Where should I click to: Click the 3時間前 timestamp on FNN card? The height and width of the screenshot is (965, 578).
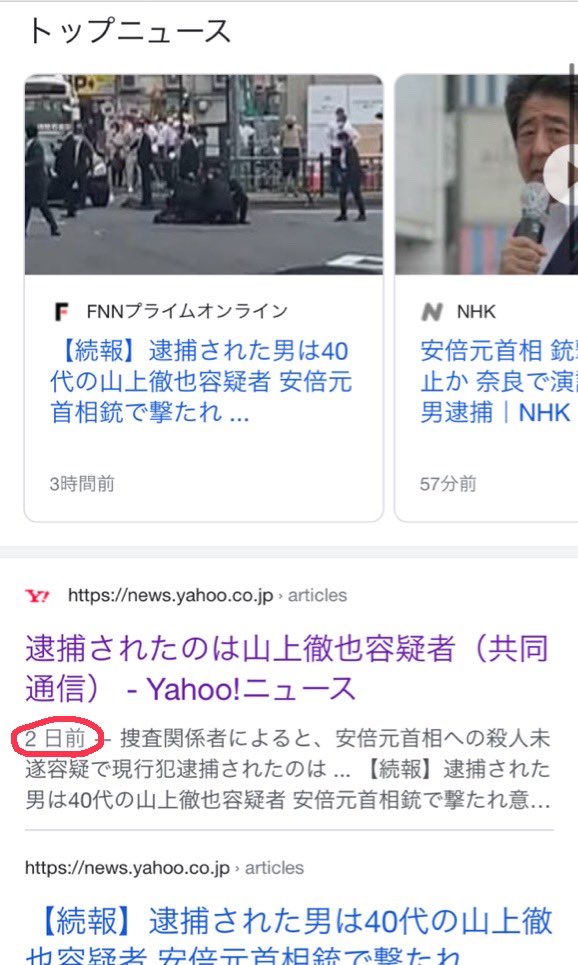(82, 484)
